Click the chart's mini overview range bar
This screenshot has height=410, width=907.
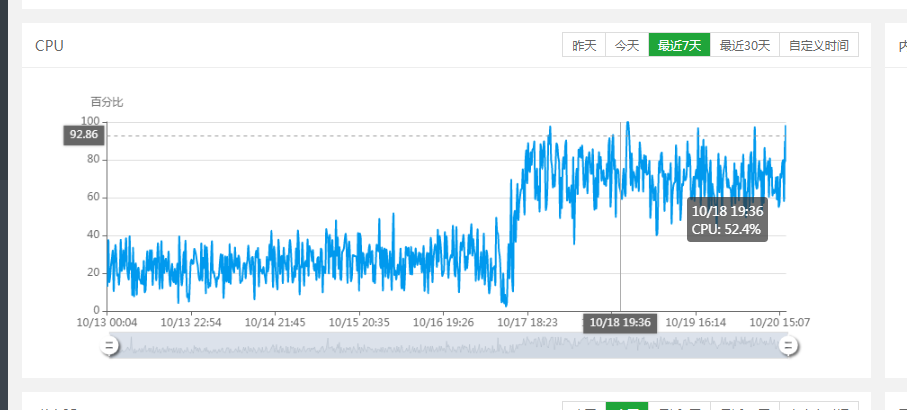[448, 346]
